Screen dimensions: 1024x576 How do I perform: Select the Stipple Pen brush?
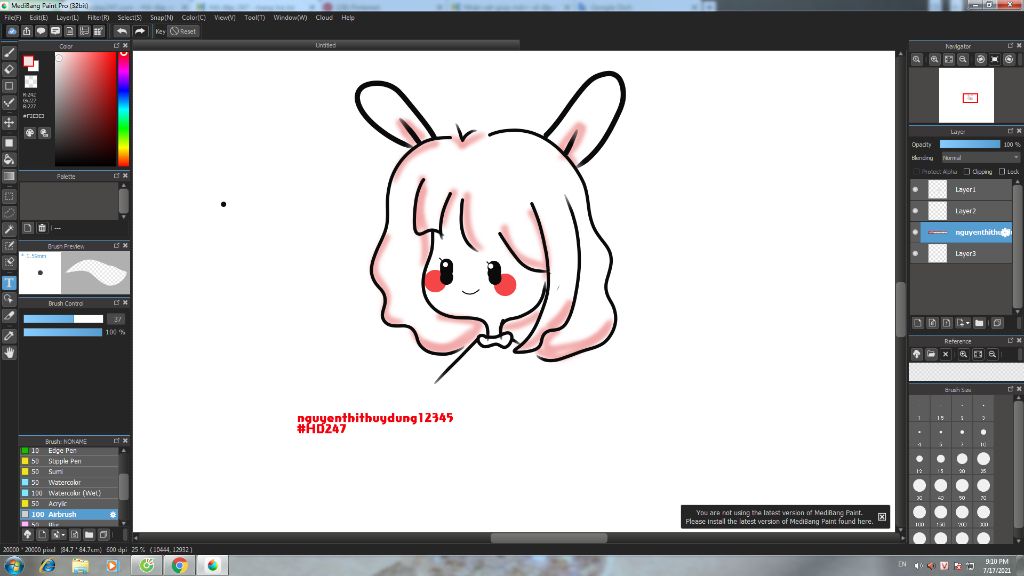(x=69, y=461)
